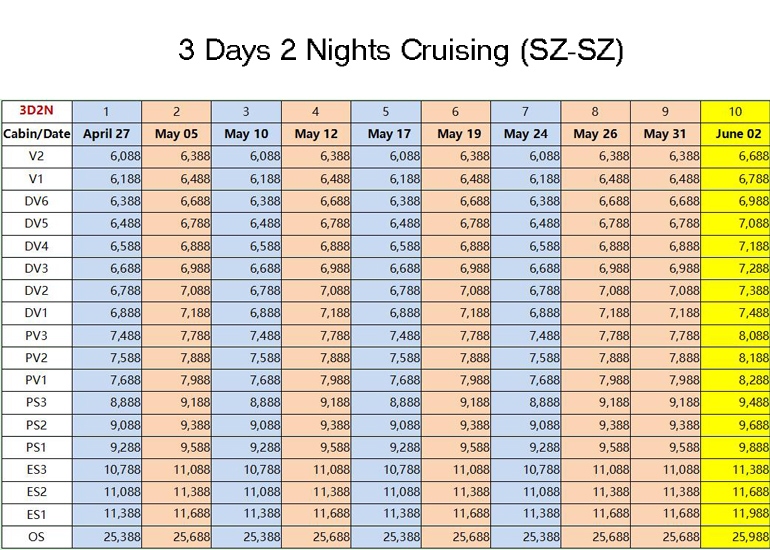Select the column number 5 header cell

click(386, 111)
